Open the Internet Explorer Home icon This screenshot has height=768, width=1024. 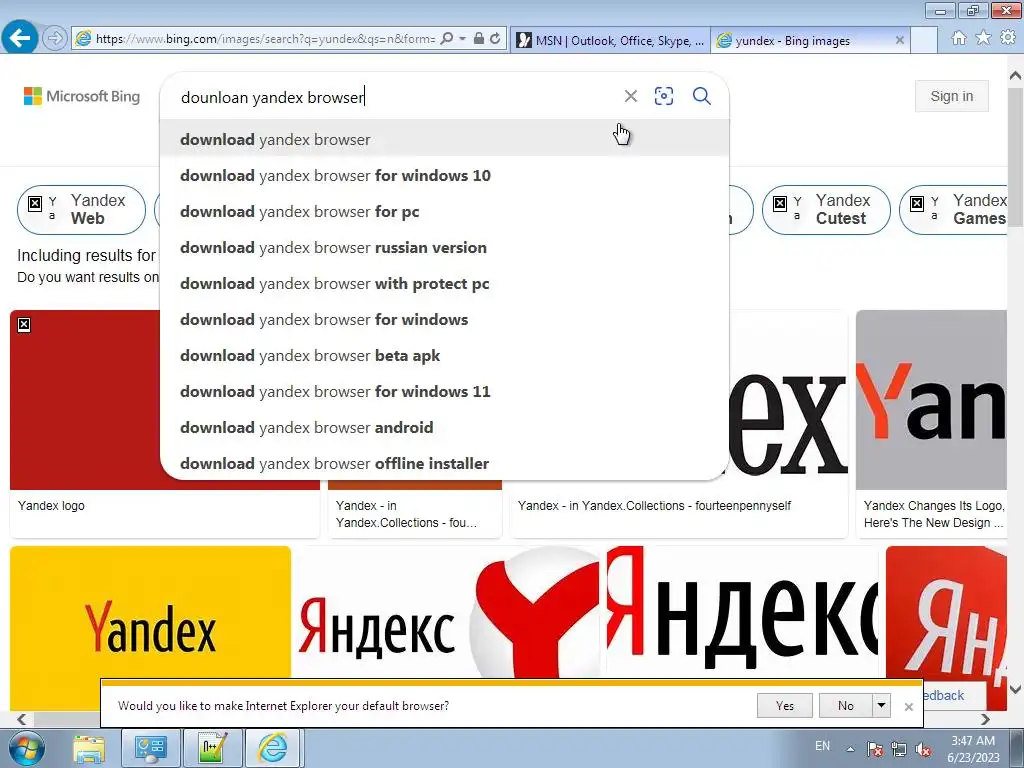coord(959,38)
